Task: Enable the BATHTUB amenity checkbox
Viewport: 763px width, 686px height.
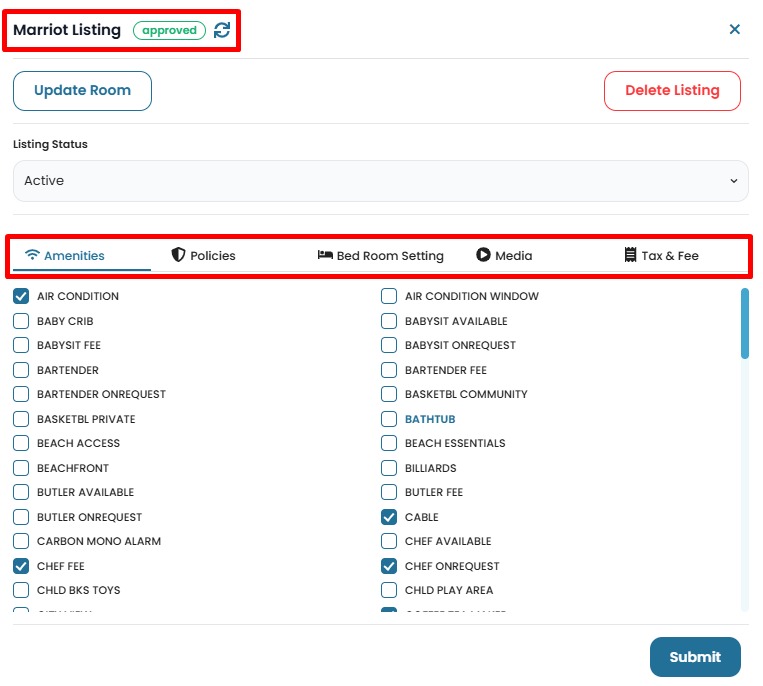Action: coord(389,419)
